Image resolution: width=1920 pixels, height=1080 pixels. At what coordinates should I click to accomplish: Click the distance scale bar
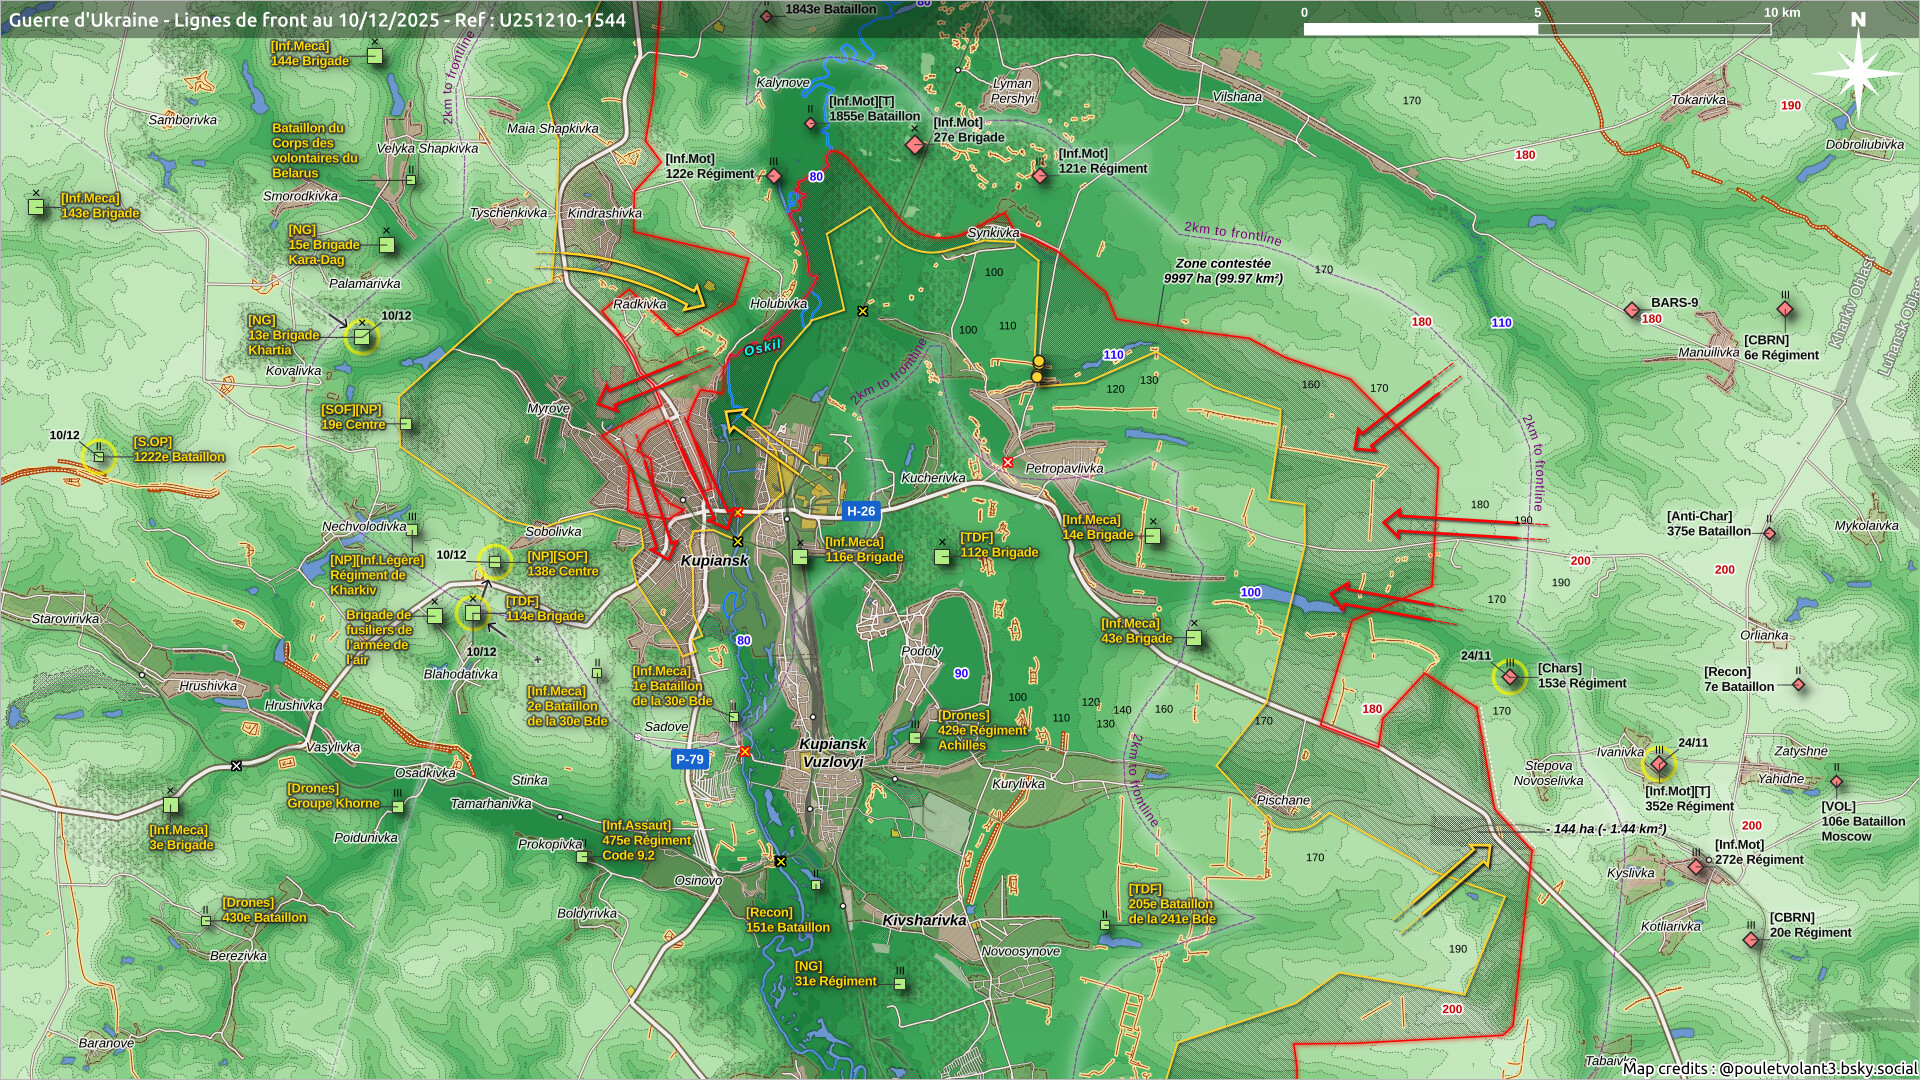point(1537,29)
